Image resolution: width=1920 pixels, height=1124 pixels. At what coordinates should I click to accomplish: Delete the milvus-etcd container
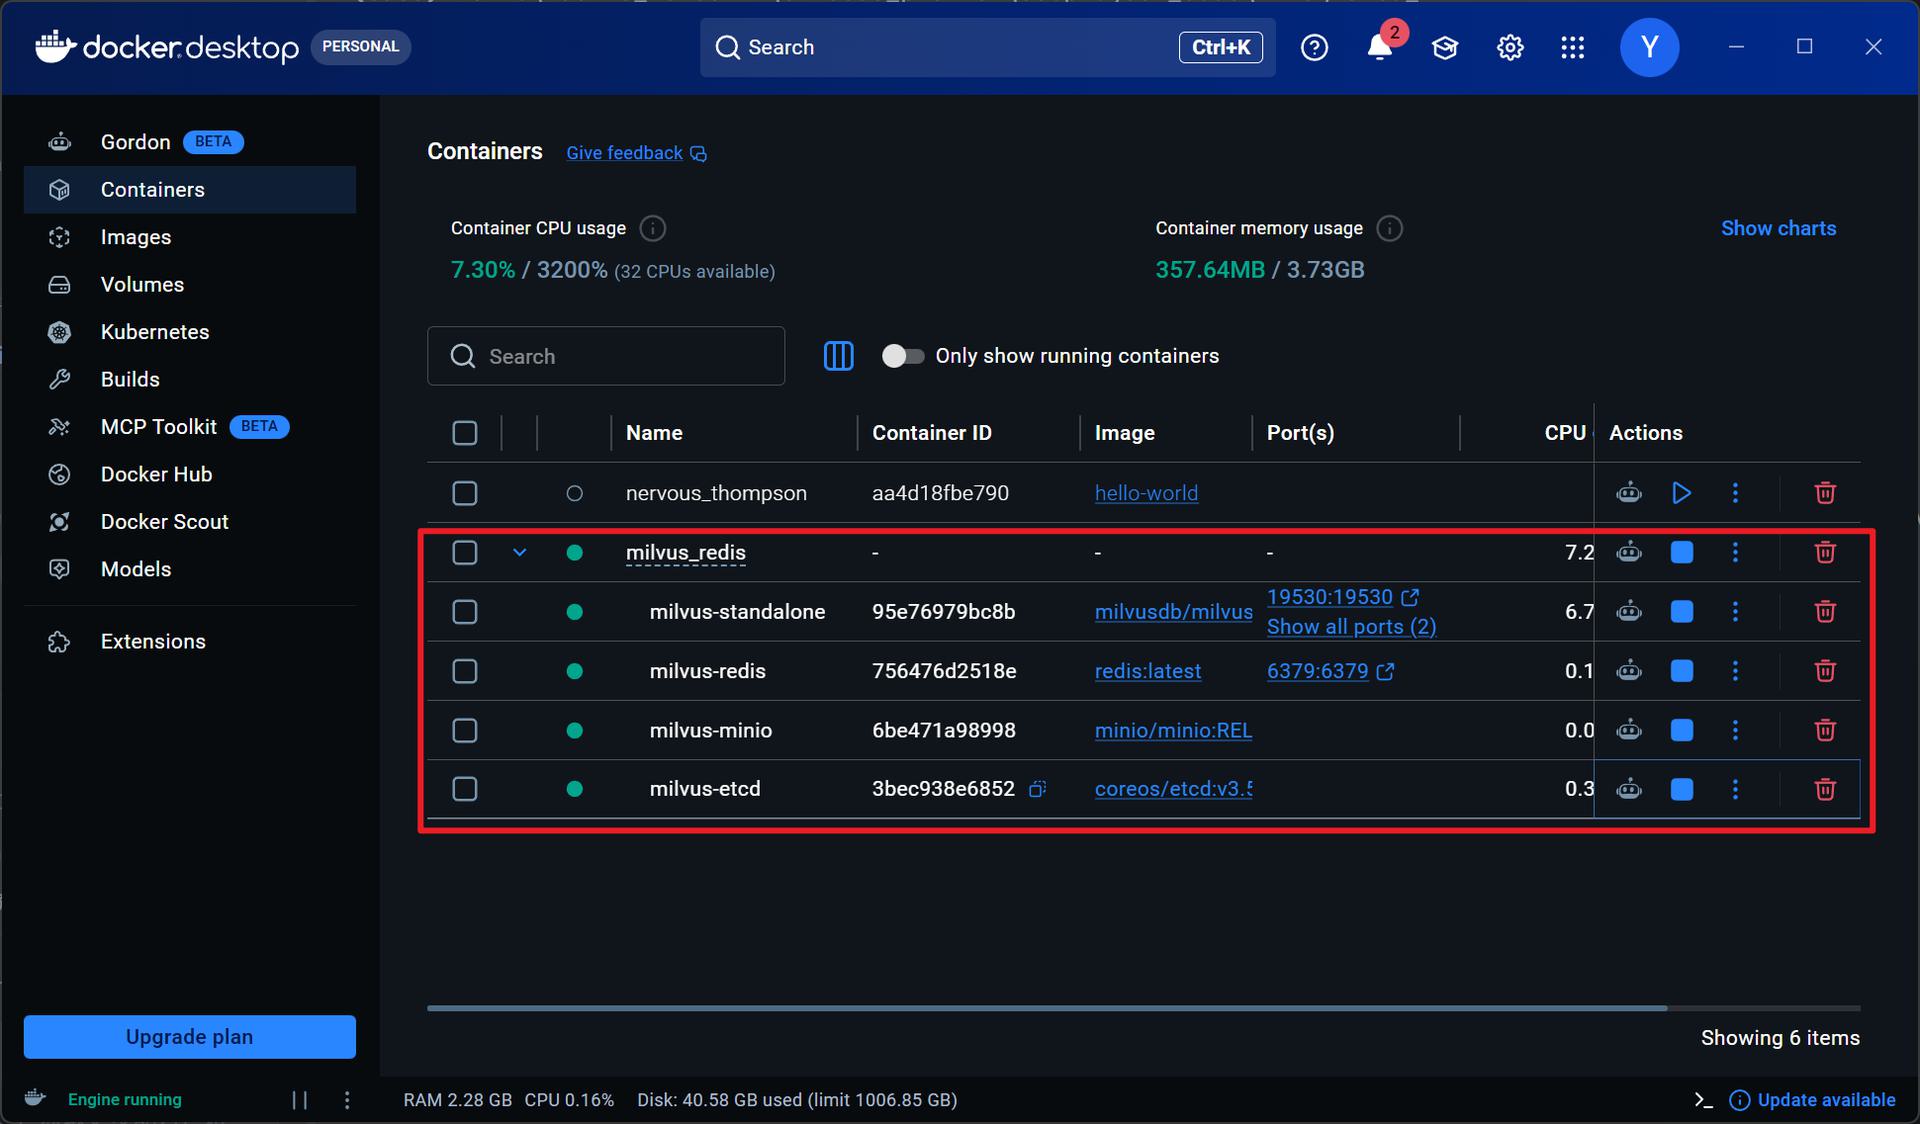click(x=1825, y=789)
